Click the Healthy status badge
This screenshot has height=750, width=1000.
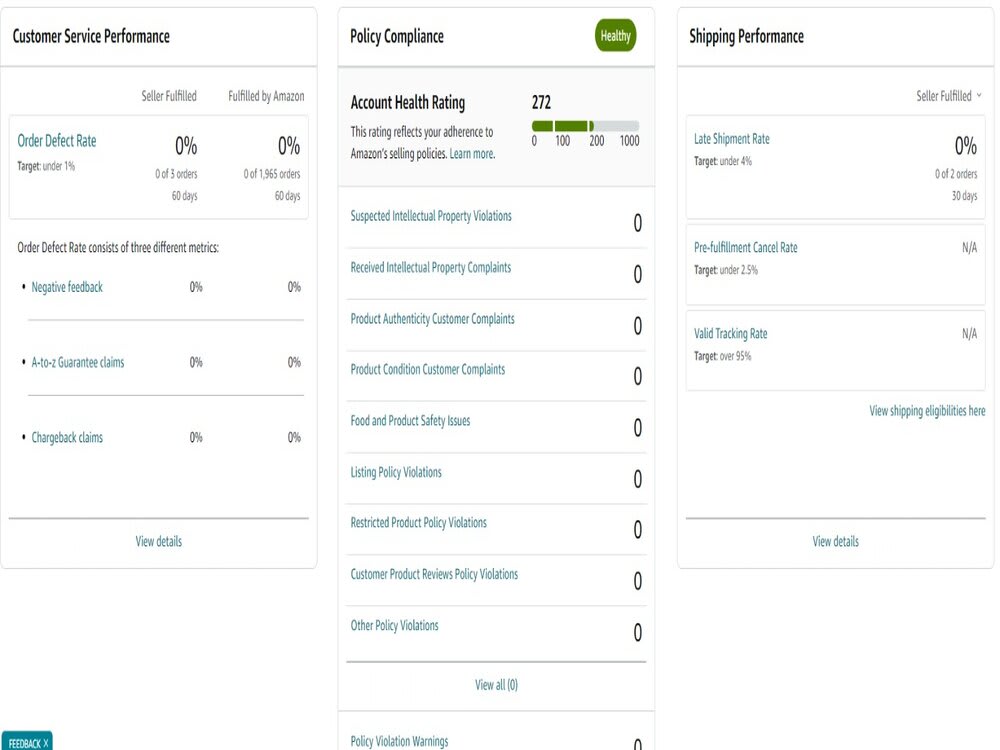click(615, 36)
